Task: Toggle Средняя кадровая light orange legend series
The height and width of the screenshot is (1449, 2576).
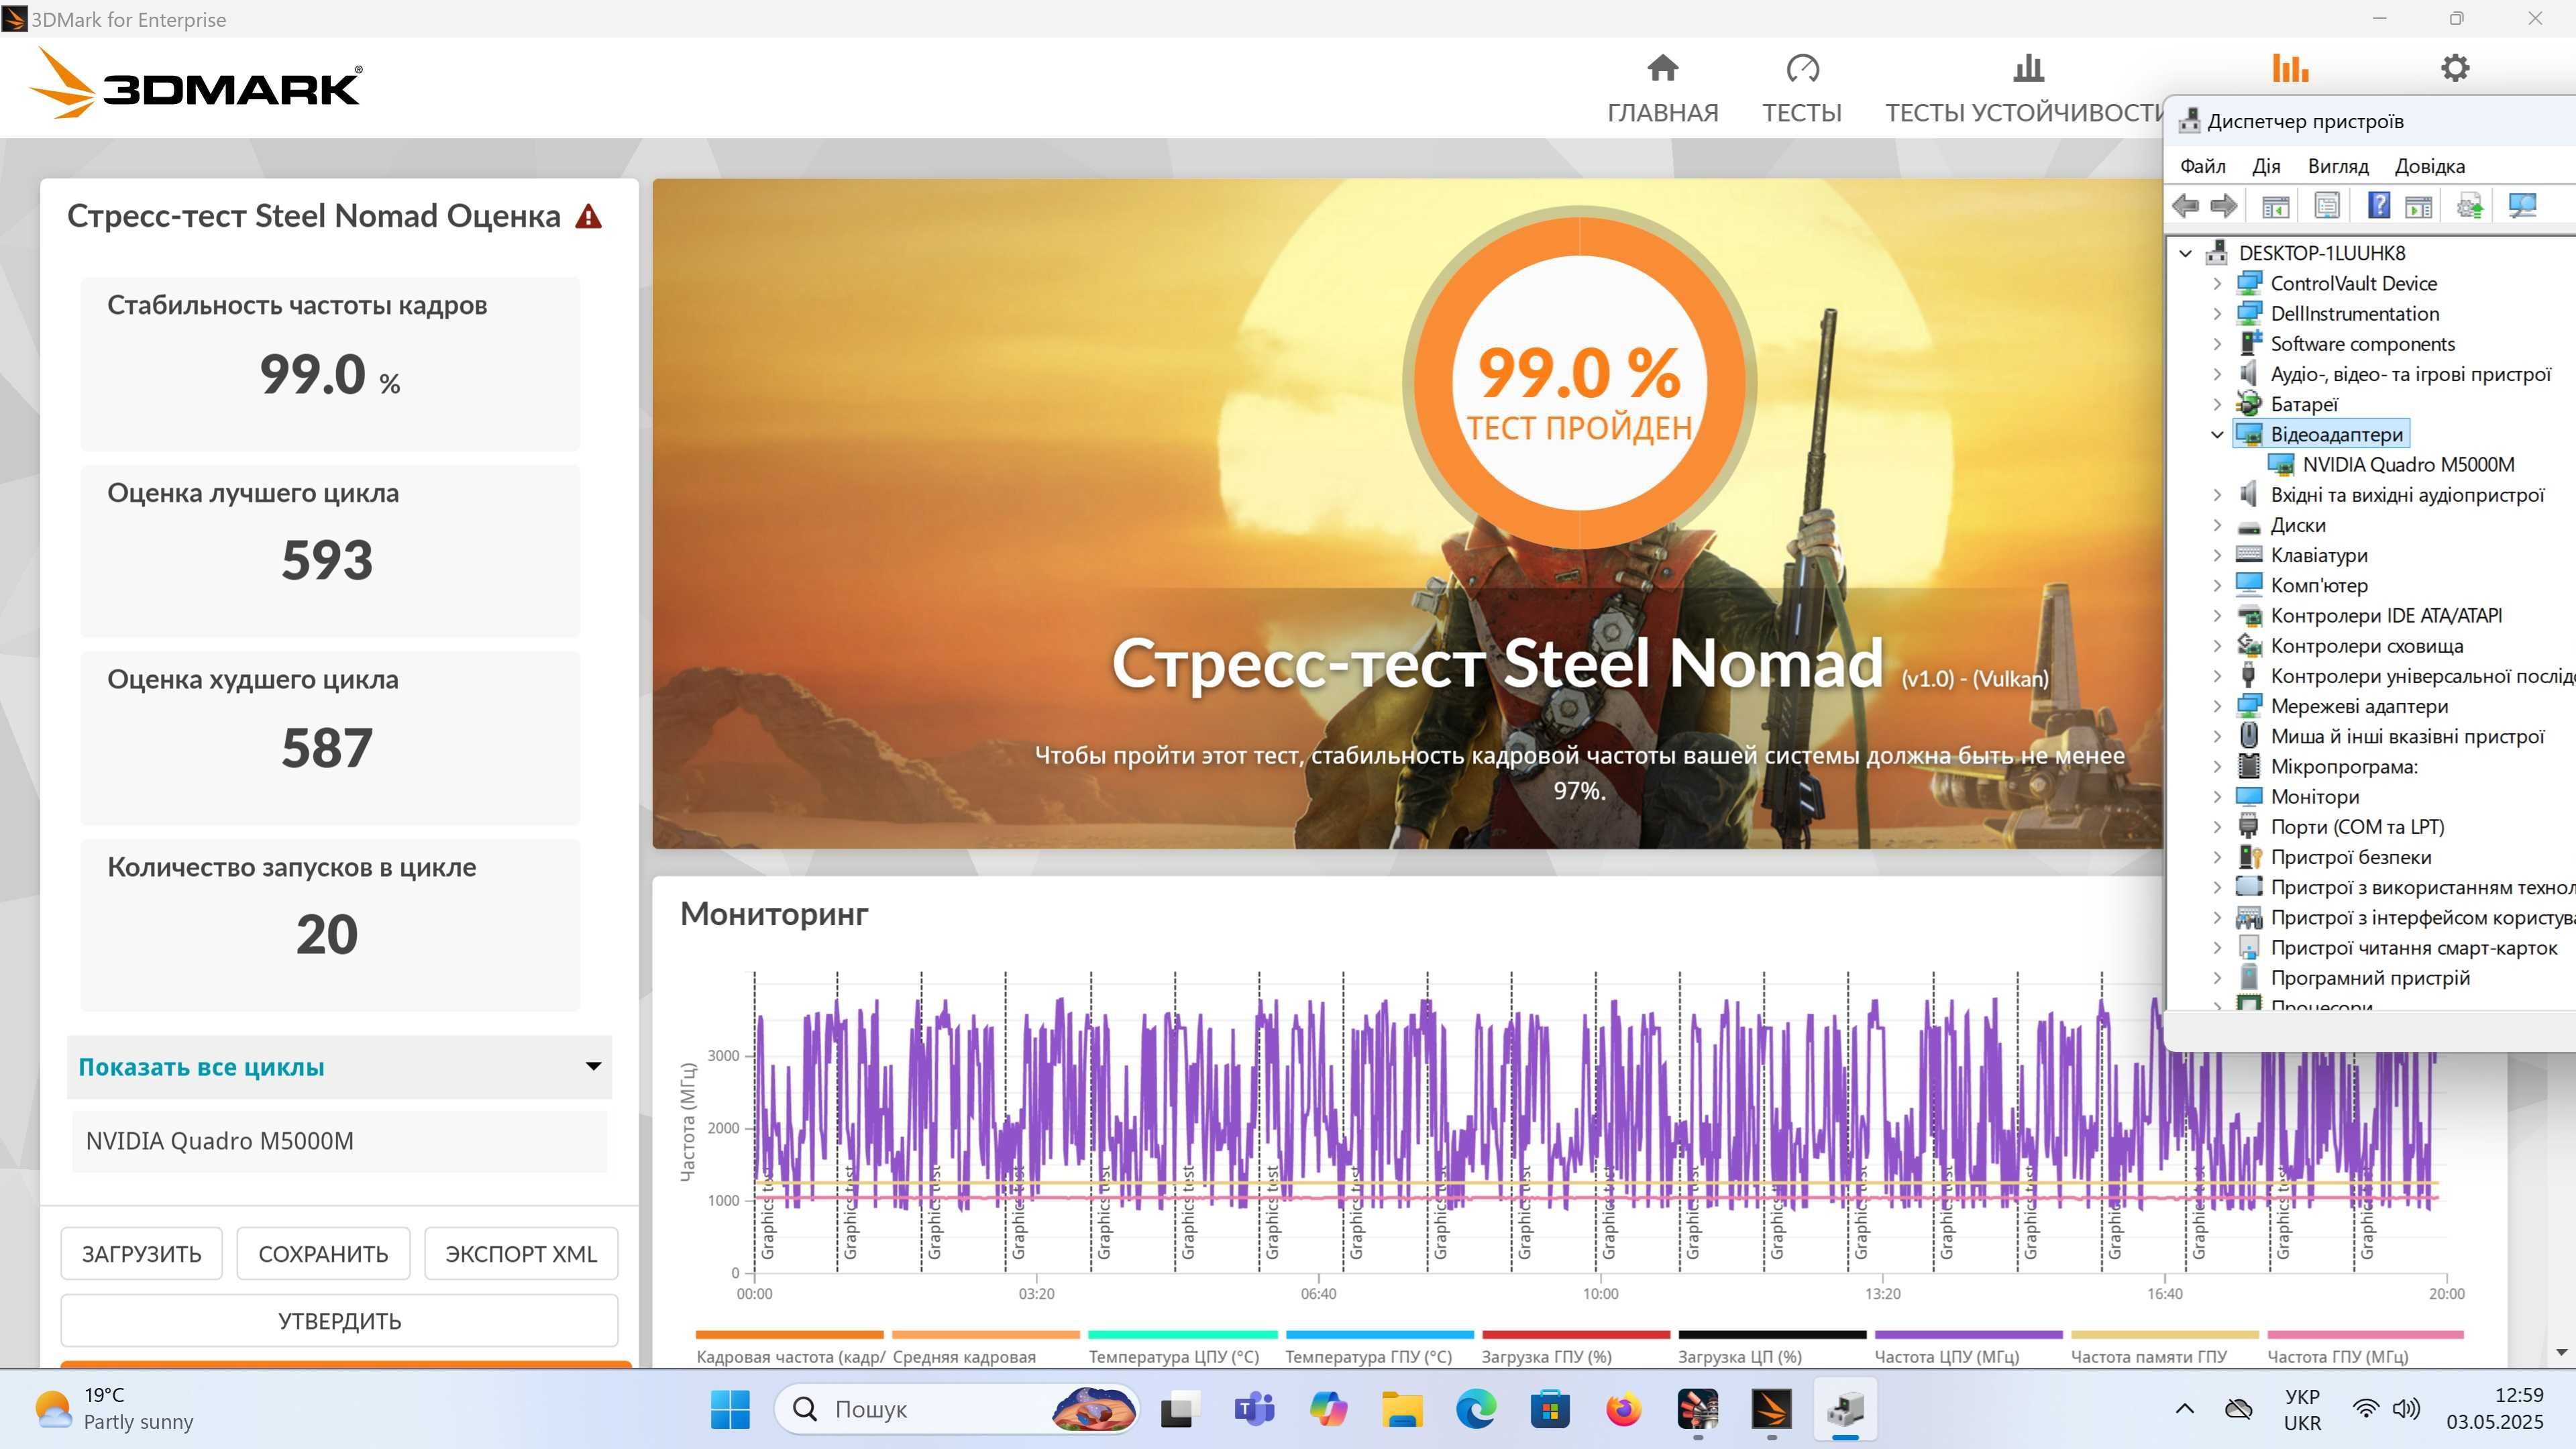Action: pyautogui.click(x=986, y=1347)
